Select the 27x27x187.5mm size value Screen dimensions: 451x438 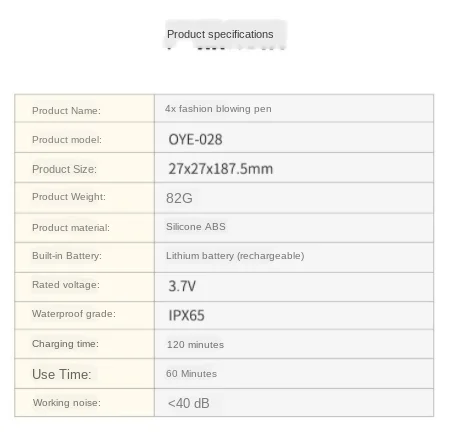(x=221, y=169)
